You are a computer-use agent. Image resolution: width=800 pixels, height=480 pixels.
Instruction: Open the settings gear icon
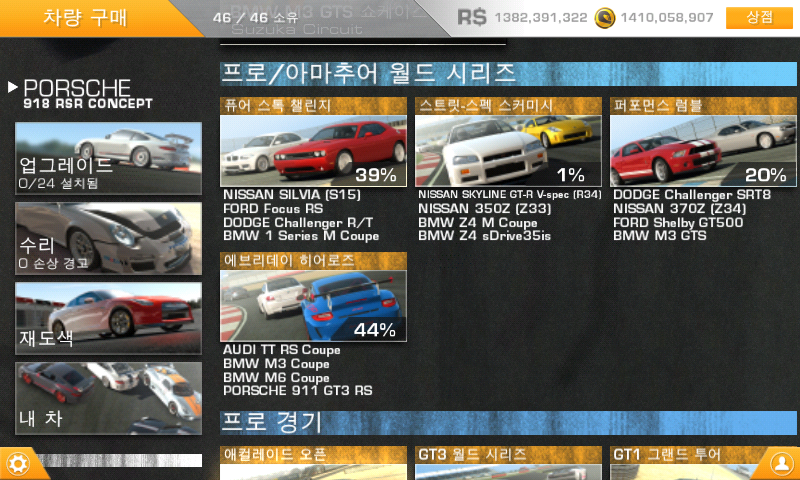click(18, 464)
